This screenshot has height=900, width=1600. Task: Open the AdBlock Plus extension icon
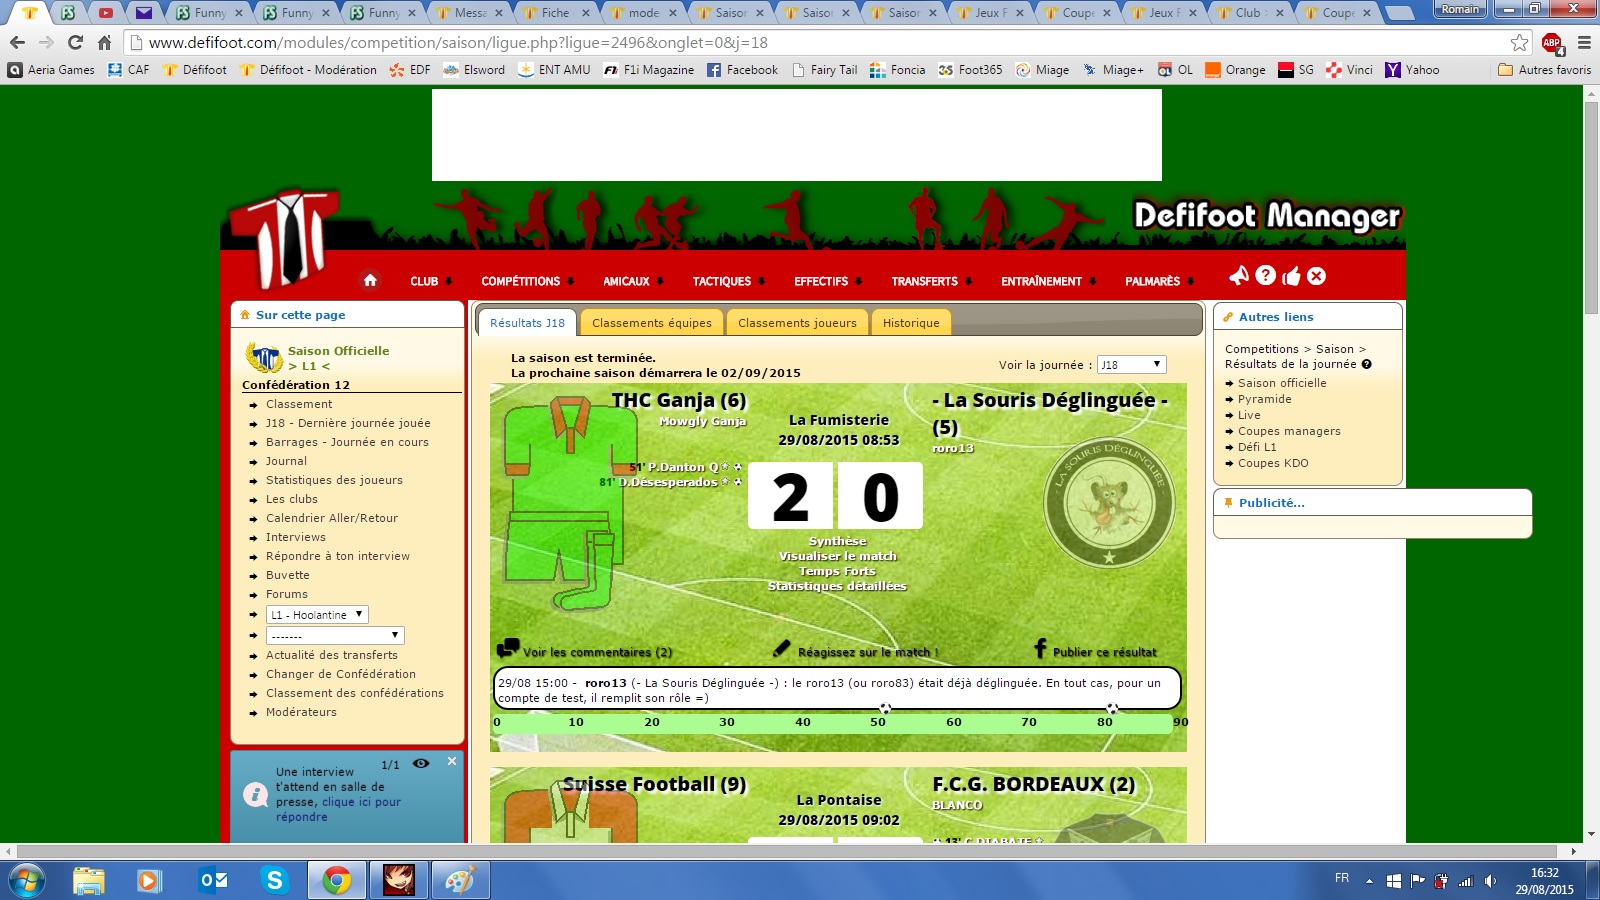tap(1552, 43)
